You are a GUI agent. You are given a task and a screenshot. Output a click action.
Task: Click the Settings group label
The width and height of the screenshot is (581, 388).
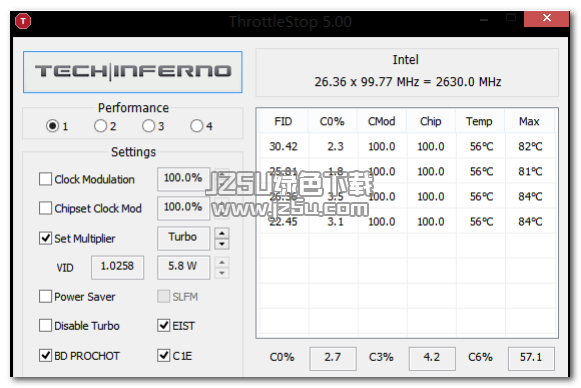click(x=133, y=152)
